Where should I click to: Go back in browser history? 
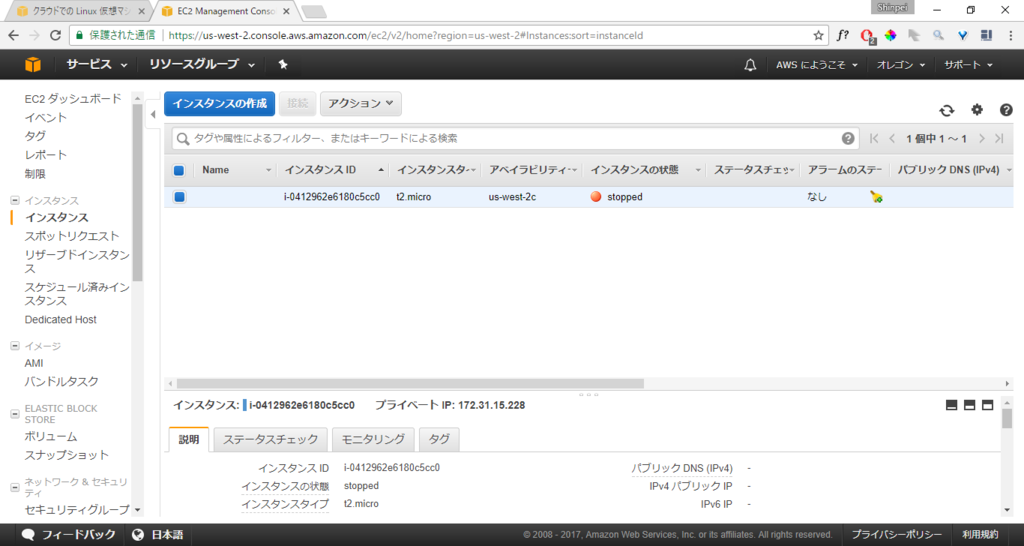[14, 35]
